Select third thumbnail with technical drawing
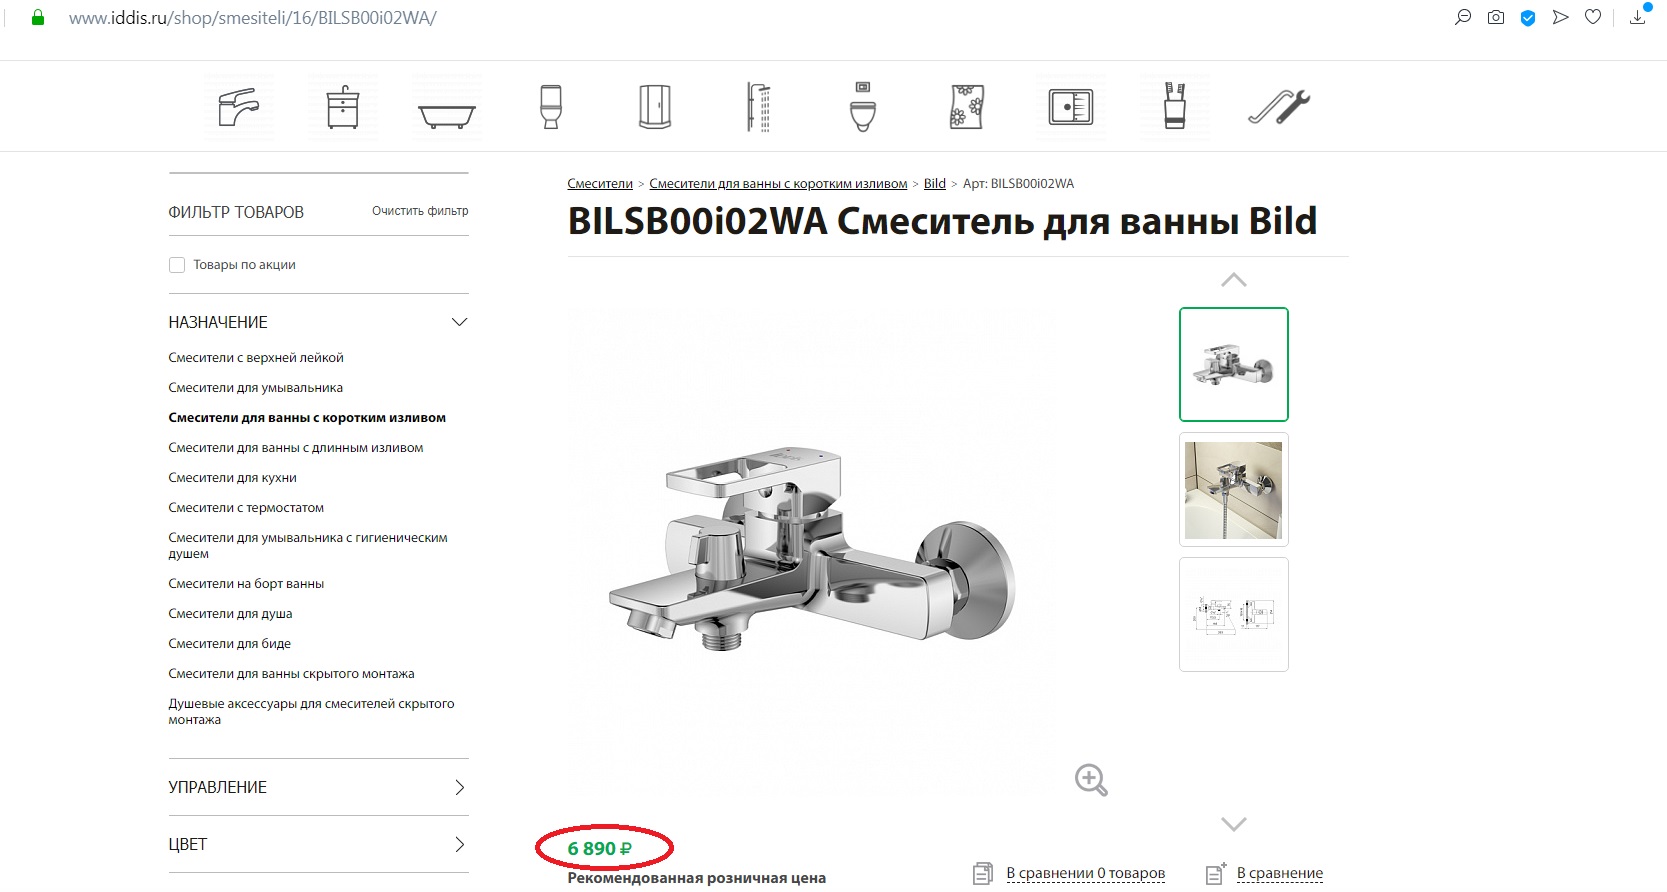1667x892 pixels. (x=1234, y=615)
